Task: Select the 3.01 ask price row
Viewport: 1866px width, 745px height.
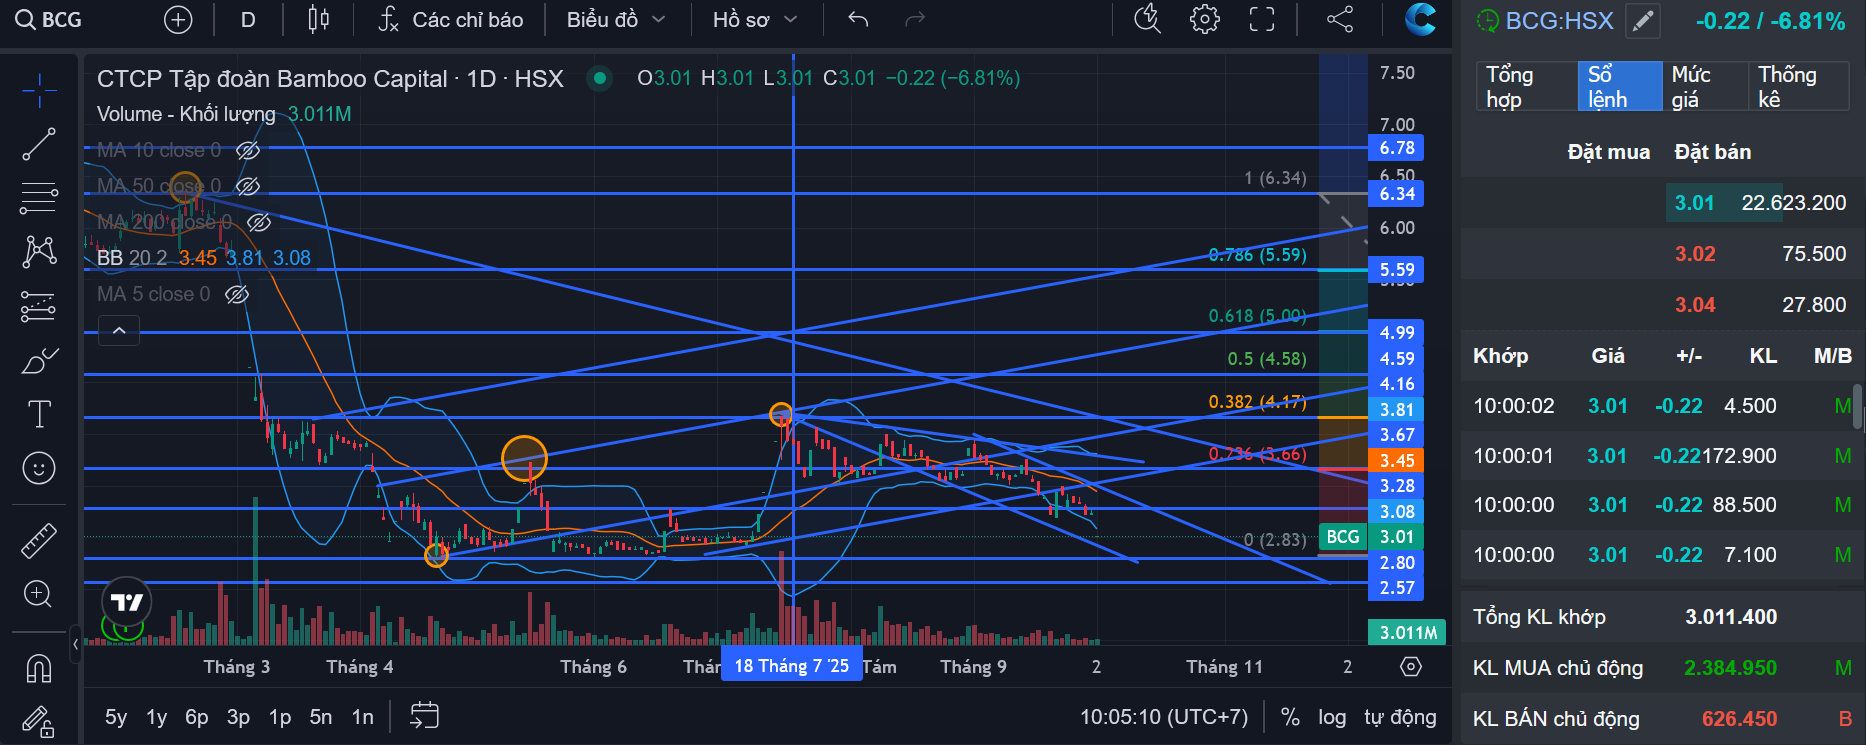Action: click(x=1662, y=203)
